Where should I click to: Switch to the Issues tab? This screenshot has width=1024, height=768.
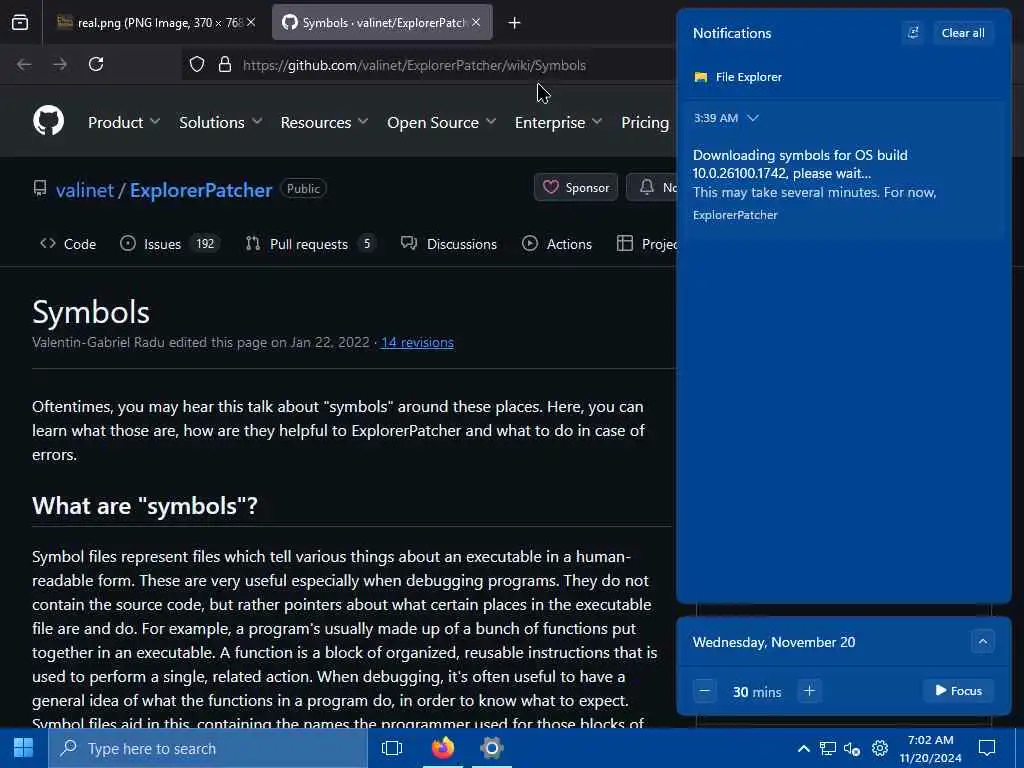click(169, 244)
